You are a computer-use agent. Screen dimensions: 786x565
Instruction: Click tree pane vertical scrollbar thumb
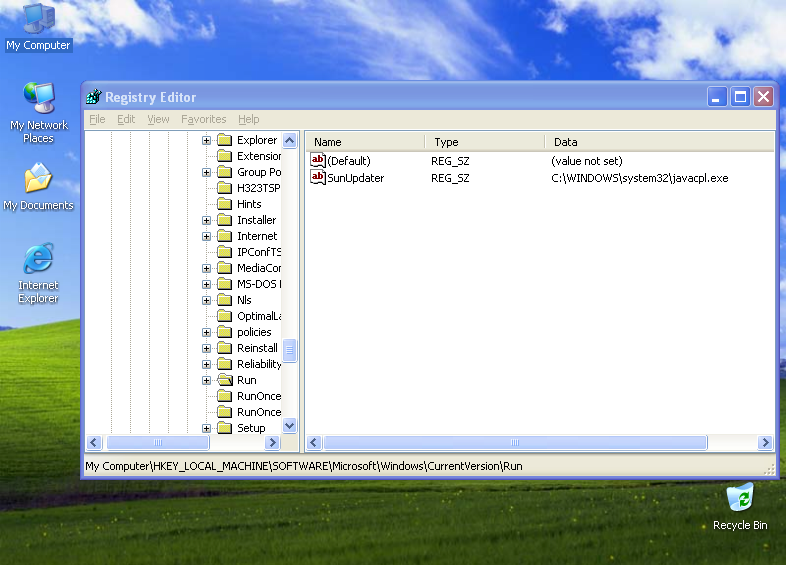(290, 350)
